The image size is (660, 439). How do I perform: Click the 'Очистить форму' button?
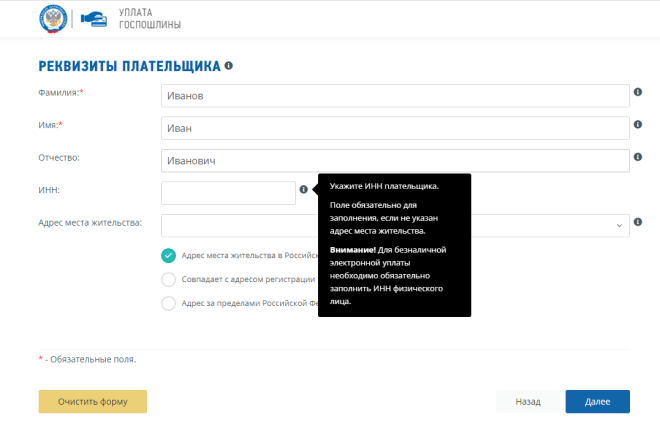pyautogui.click(x=93, y=402)
